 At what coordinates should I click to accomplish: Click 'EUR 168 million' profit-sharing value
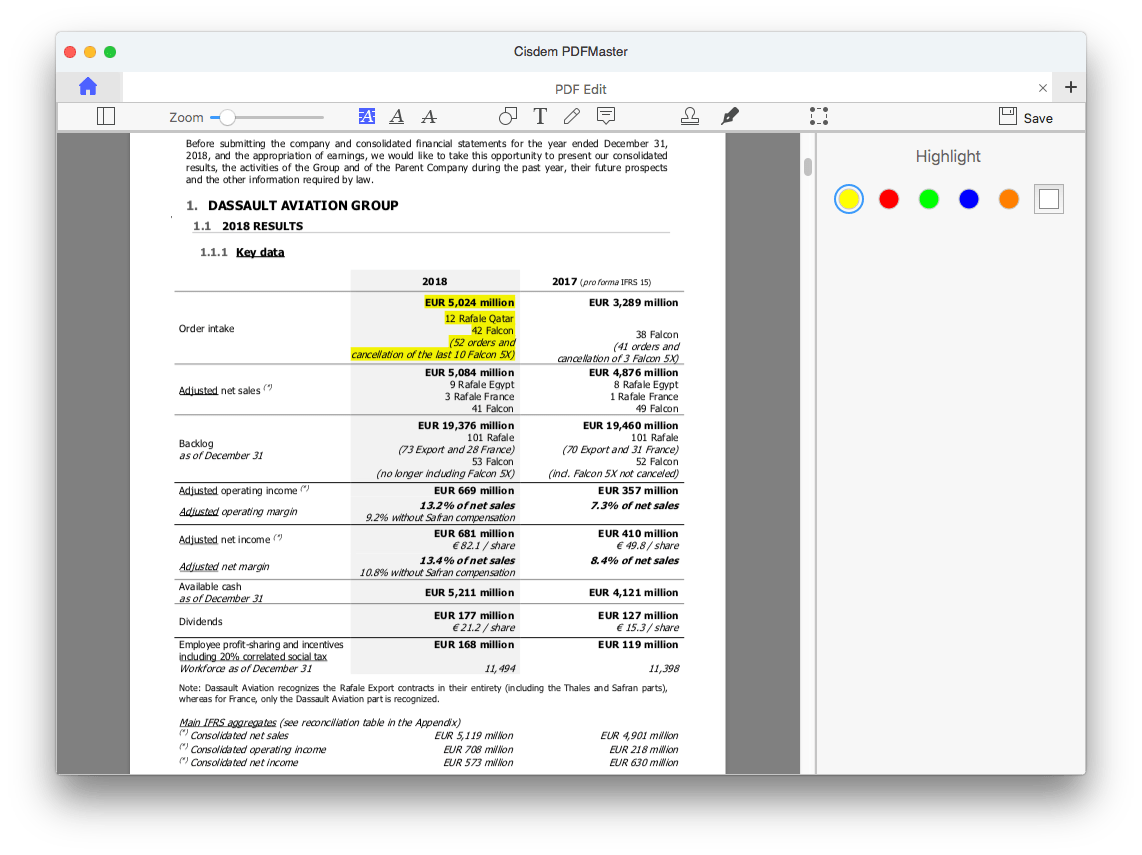pos(474,645)
